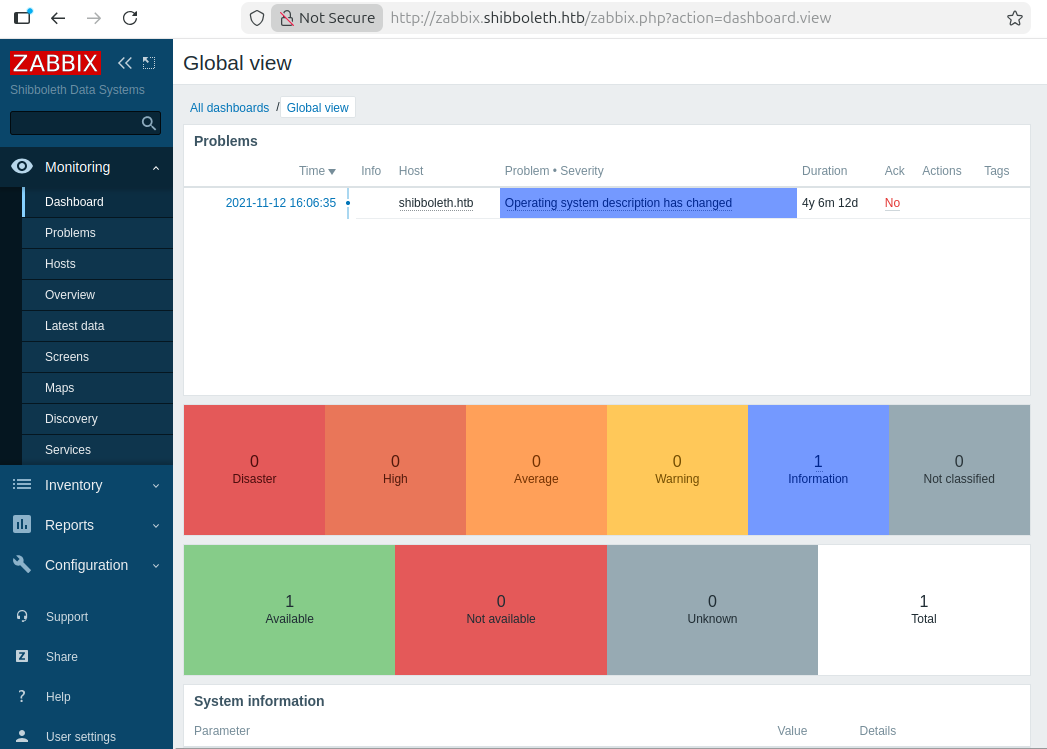1047x749 pixels.
Task: Hide sidebar using the kiosk-style icon
Action: tap(149, 63)
